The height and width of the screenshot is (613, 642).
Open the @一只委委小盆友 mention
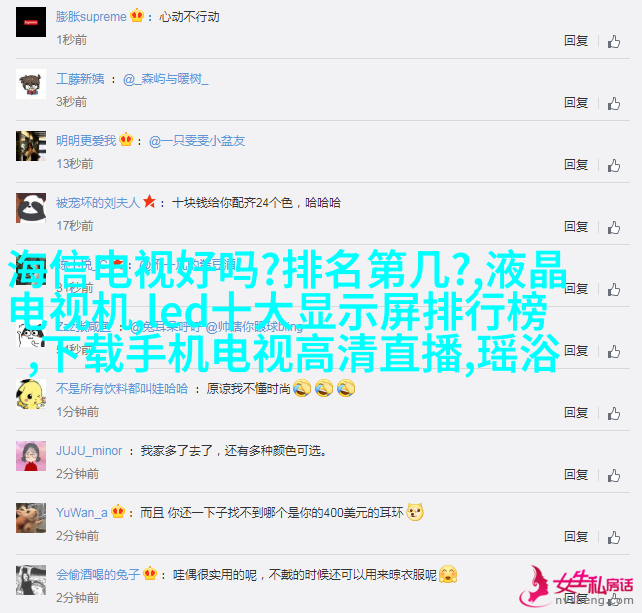tap(197, 141)
